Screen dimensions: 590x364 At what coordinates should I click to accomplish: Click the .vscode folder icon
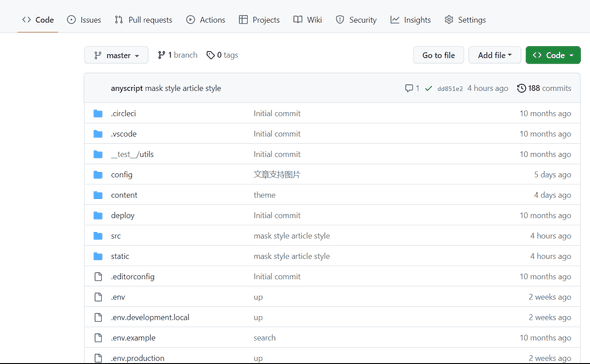point(98,134)
